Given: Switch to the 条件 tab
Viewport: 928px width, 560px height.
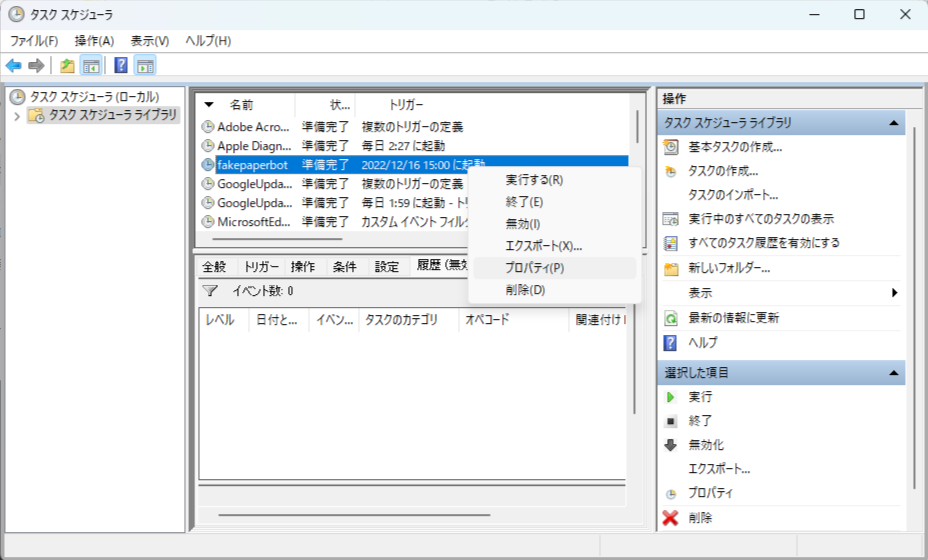Looking at the screenshot, I should pos(344,267).
